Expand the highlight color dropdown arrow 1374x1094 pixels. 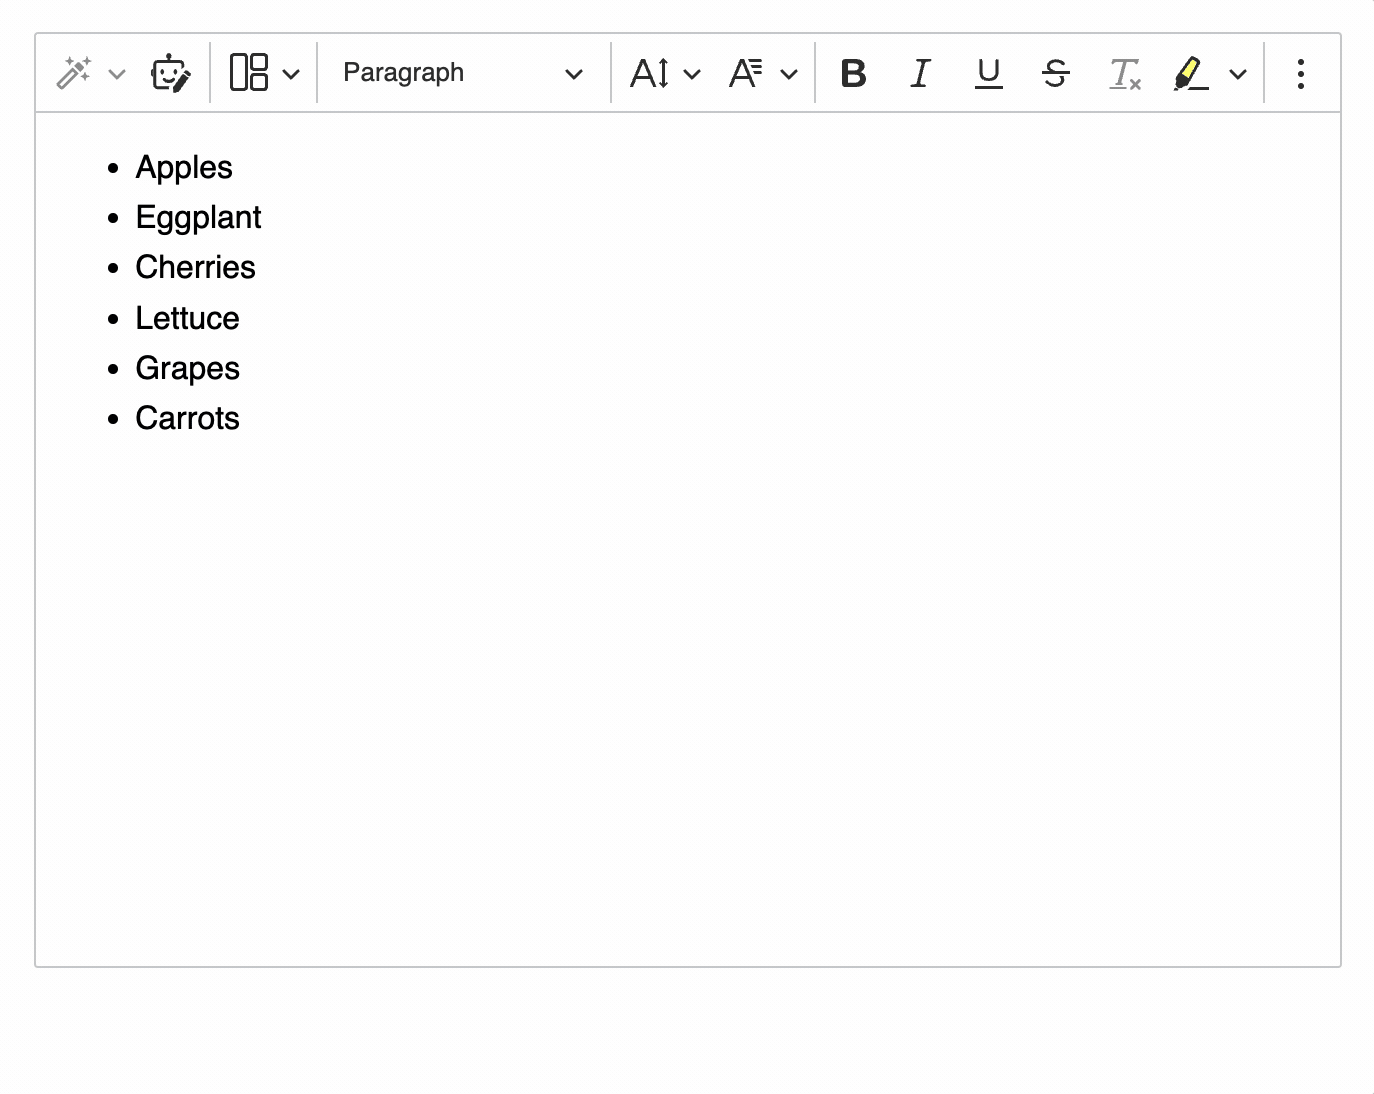pos(1238,73)
